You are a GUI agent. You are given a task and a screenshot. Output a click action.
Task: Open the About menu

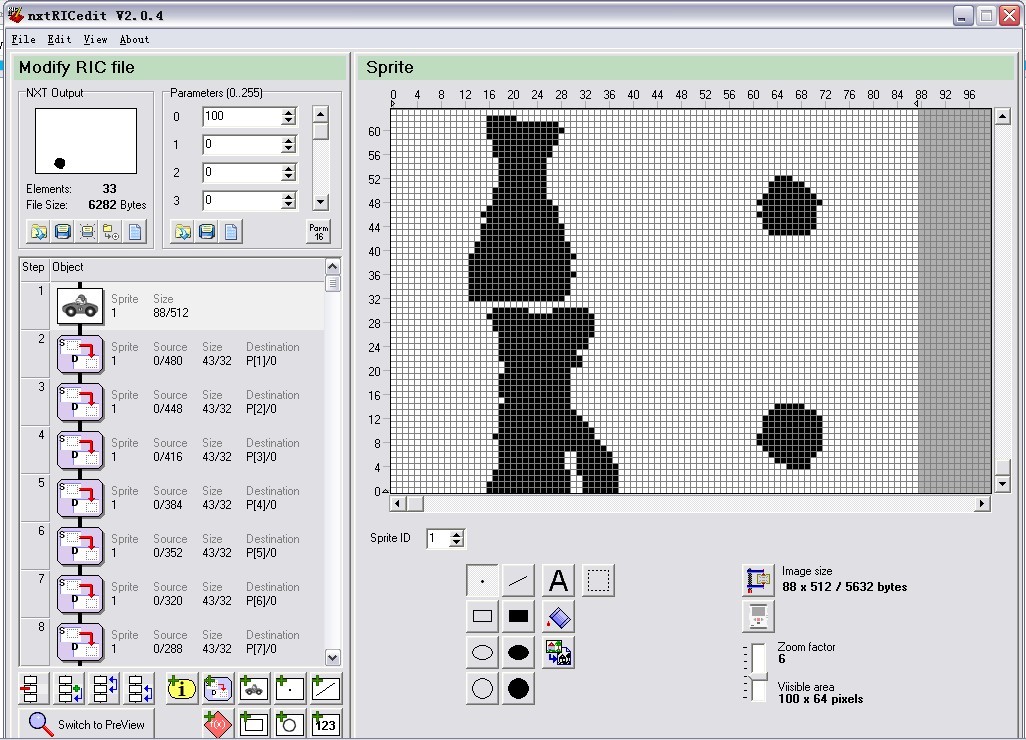pos(134,39)
